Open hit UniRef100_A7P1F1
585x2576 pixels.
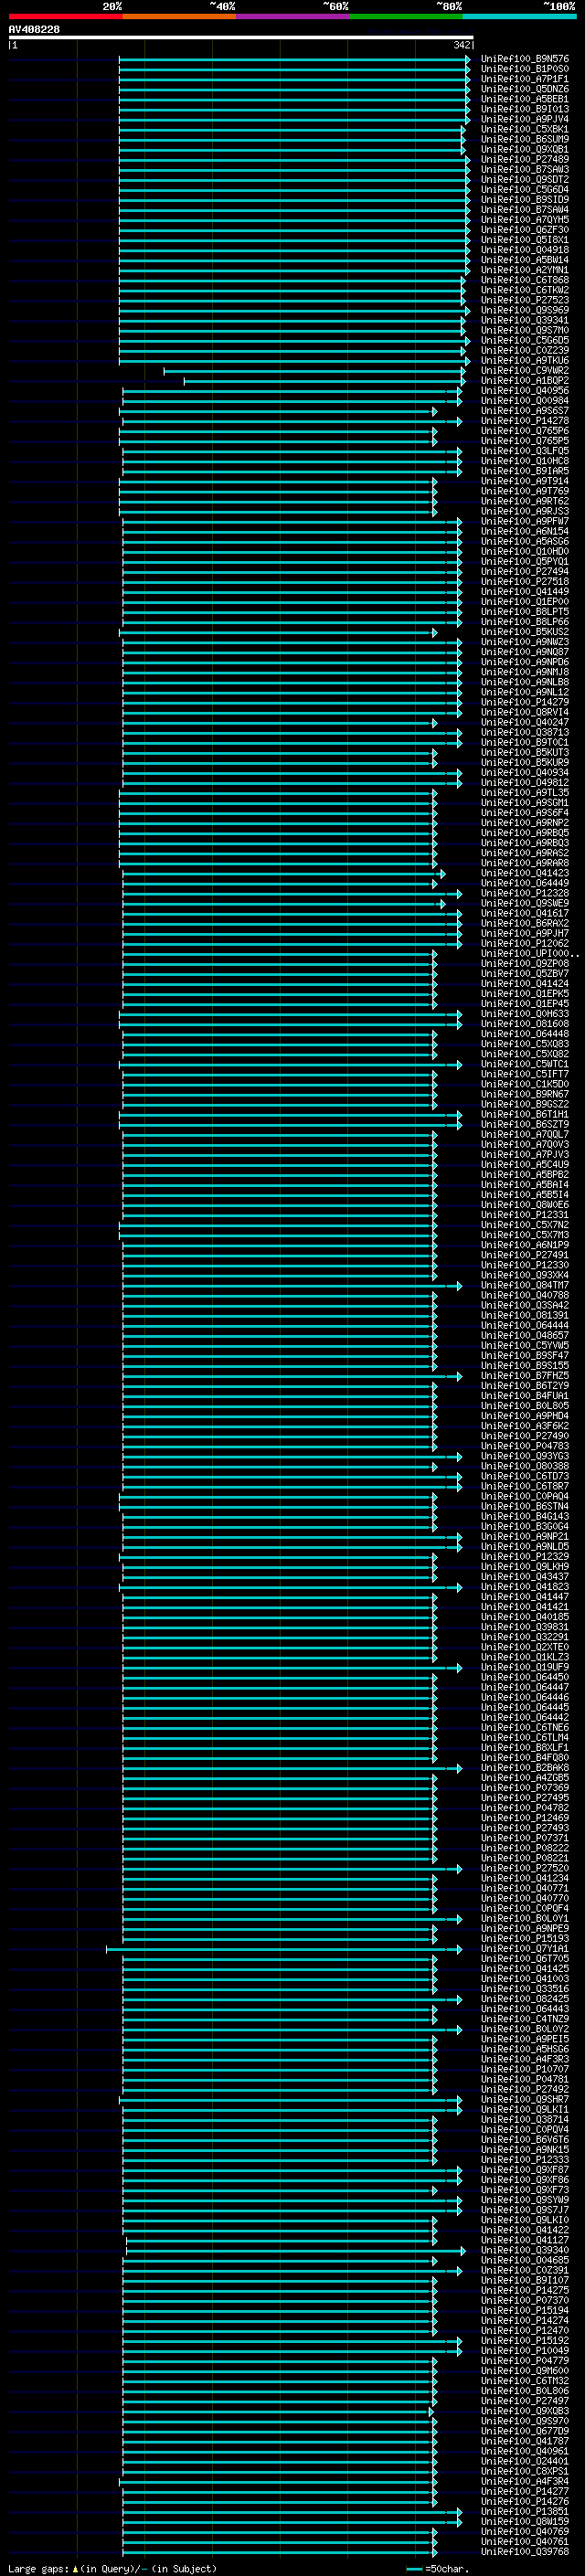(x=525, y=79)
